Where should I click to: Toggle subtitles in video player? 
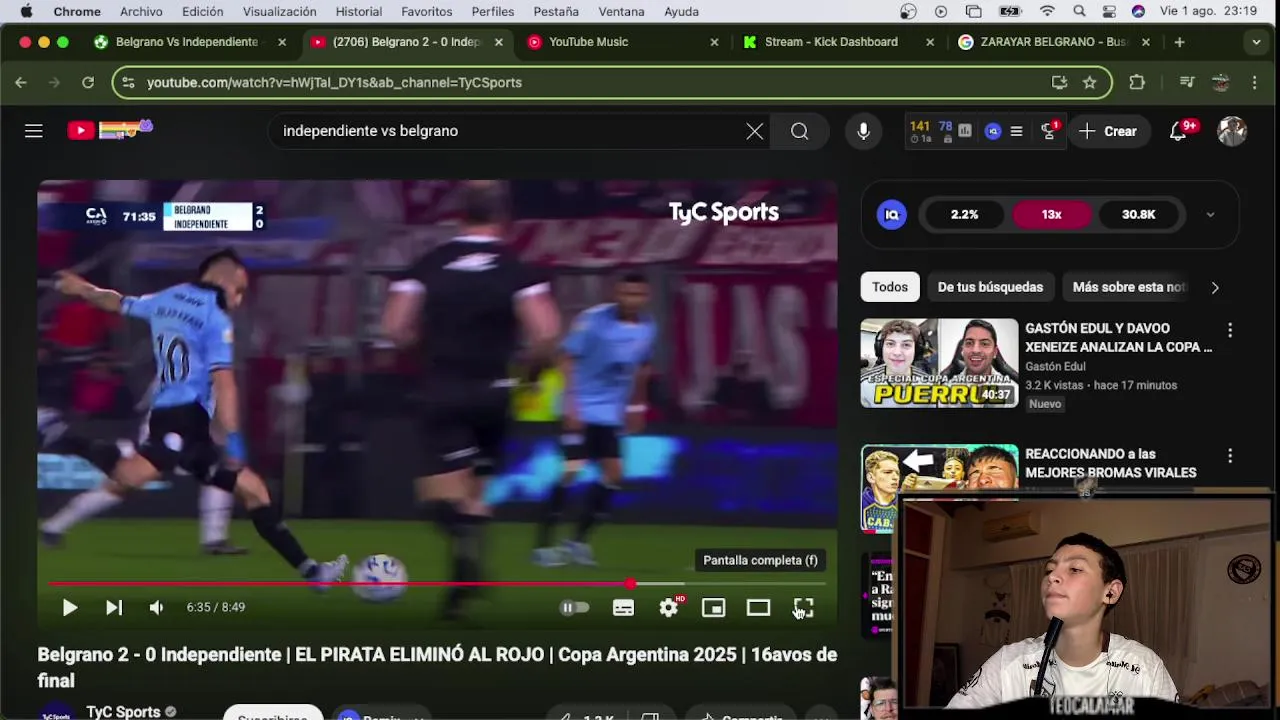point(623,608)
